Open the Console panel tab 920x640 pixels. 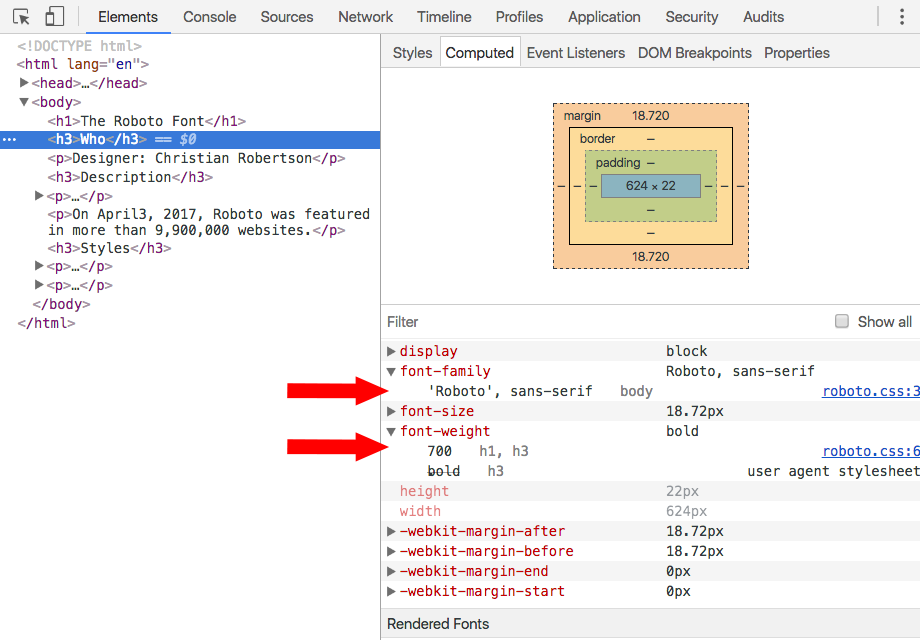(x=209, y=17)
